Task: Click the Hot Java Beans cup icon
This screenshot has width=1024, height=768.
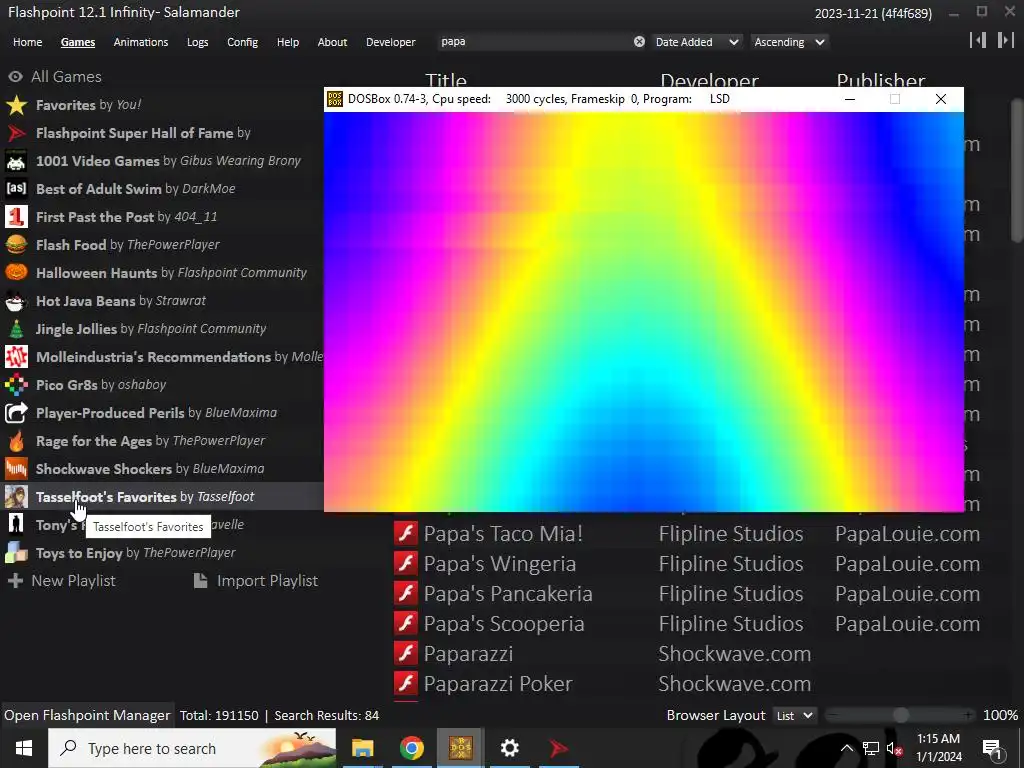Action: (16, 301)
